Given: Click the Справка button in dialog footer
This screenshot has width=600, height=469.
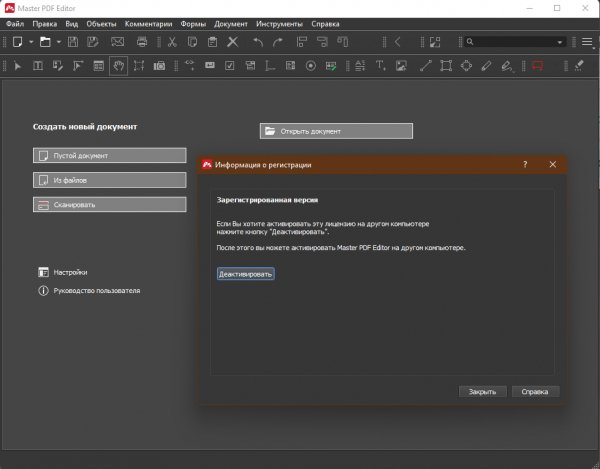Looking at the screenshot, I should (535, 391).
